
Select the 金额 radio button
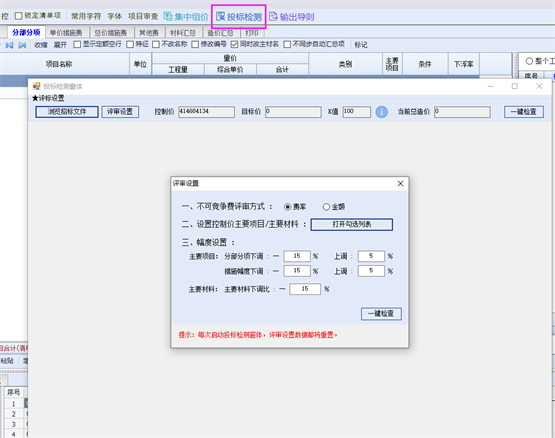point(326,207)
